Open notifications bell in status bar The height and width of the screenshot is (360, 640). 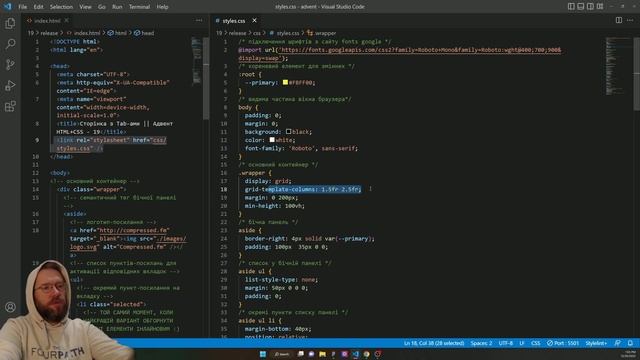630,343
